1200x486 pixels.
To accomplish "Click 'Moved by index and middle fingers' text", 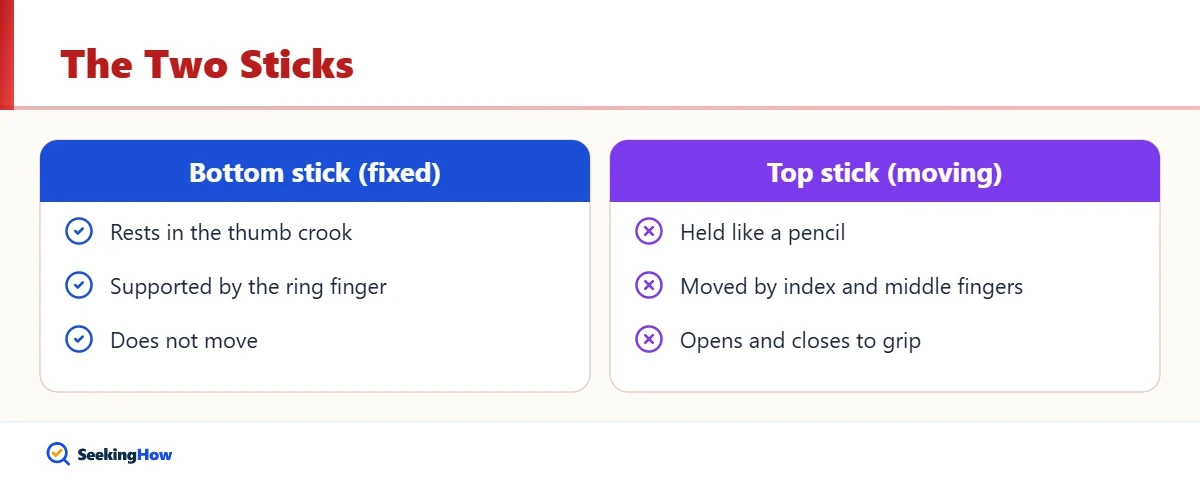I will (x=851, y=287).
